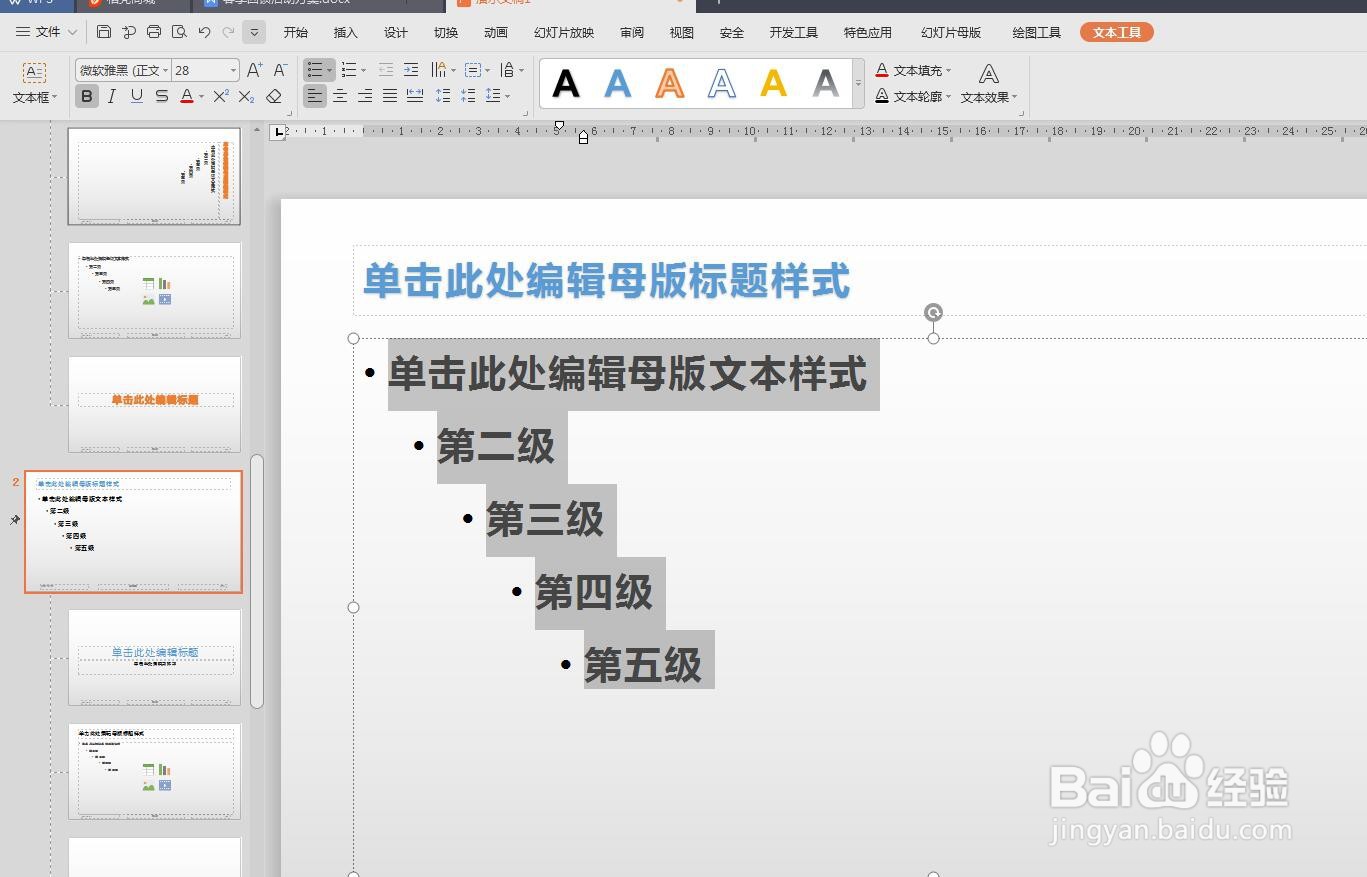Insert a text box with 文本框 icon
The width and height of the screenshot is (1367, 877).
34,84
